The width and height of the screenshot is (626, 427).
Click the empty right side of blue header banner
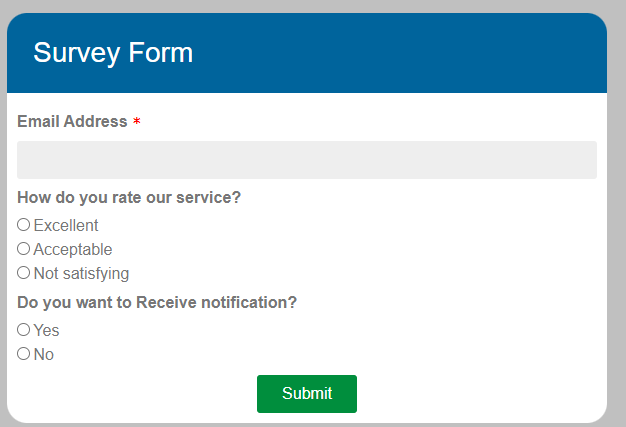click(x=450, y=53)
